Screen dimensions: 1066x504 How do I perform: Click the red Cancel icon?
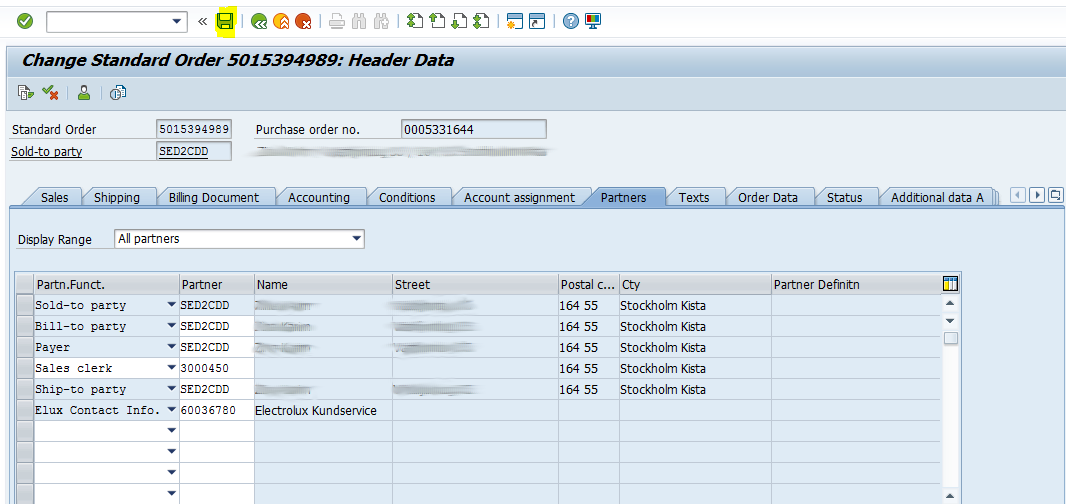302,21
